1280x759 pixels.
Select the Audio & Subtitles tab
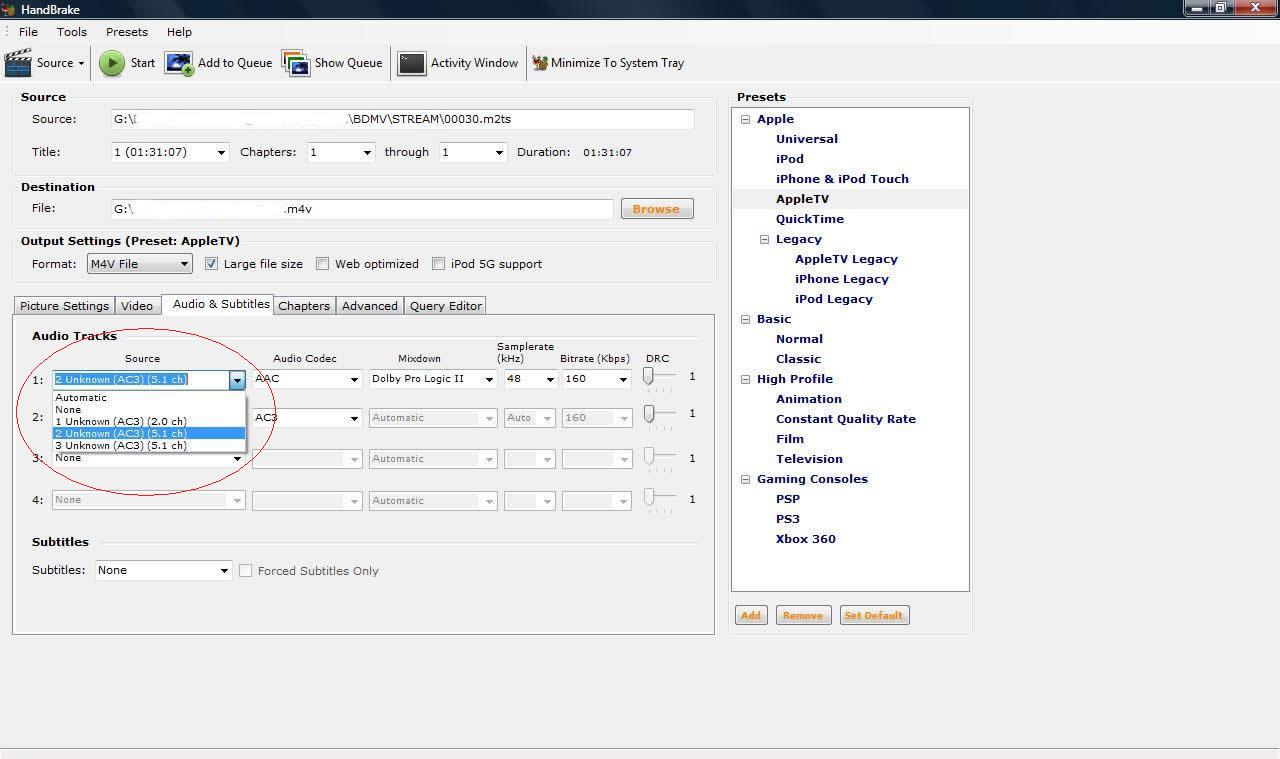pyautogui.click(x=220, y=304)
